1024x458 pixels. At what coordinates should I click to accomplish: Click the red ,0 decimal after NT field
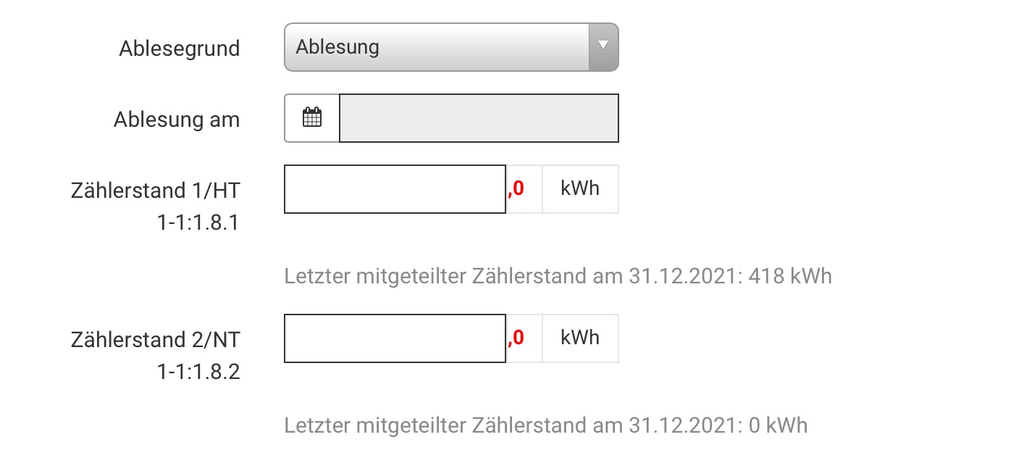(x=517, y=338)
